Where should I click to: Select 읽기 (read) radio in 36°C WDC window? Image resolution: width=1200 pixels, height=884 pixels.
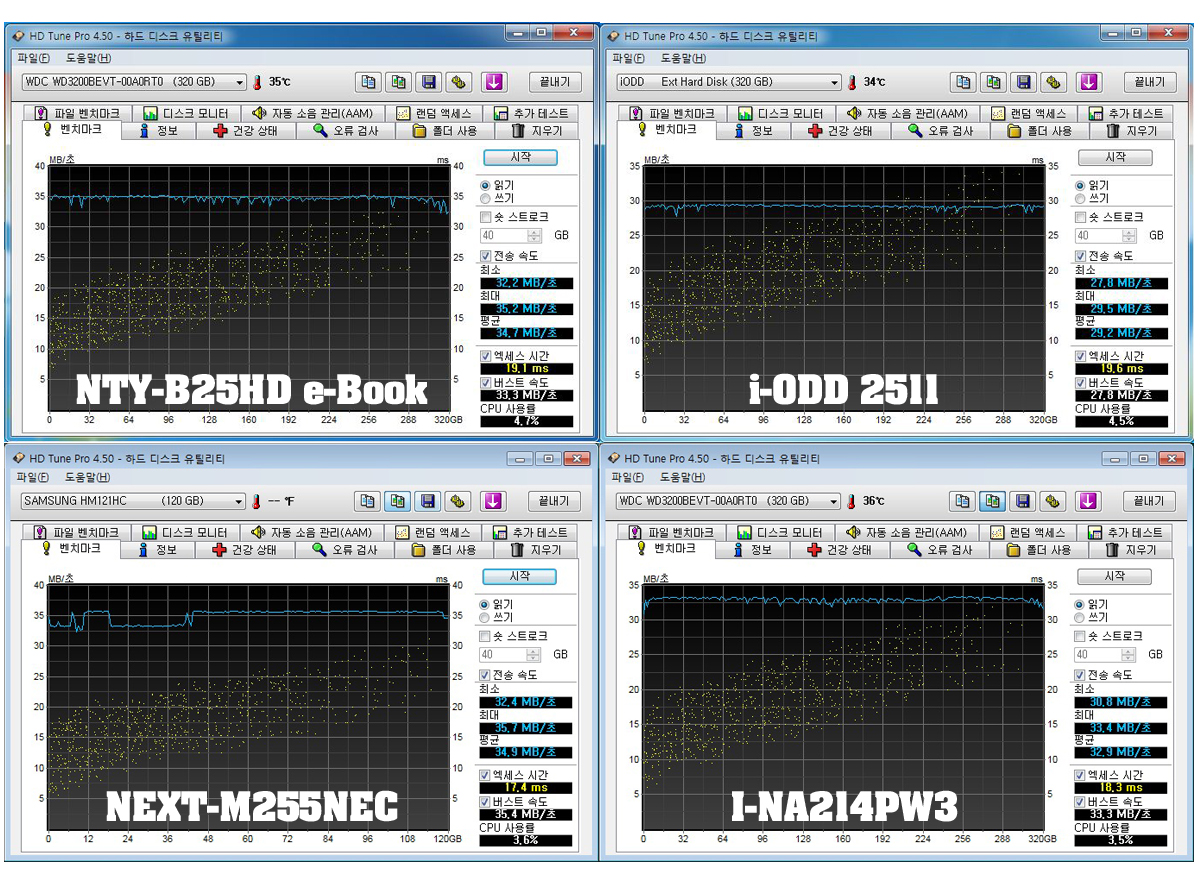tap(1079, 605)
